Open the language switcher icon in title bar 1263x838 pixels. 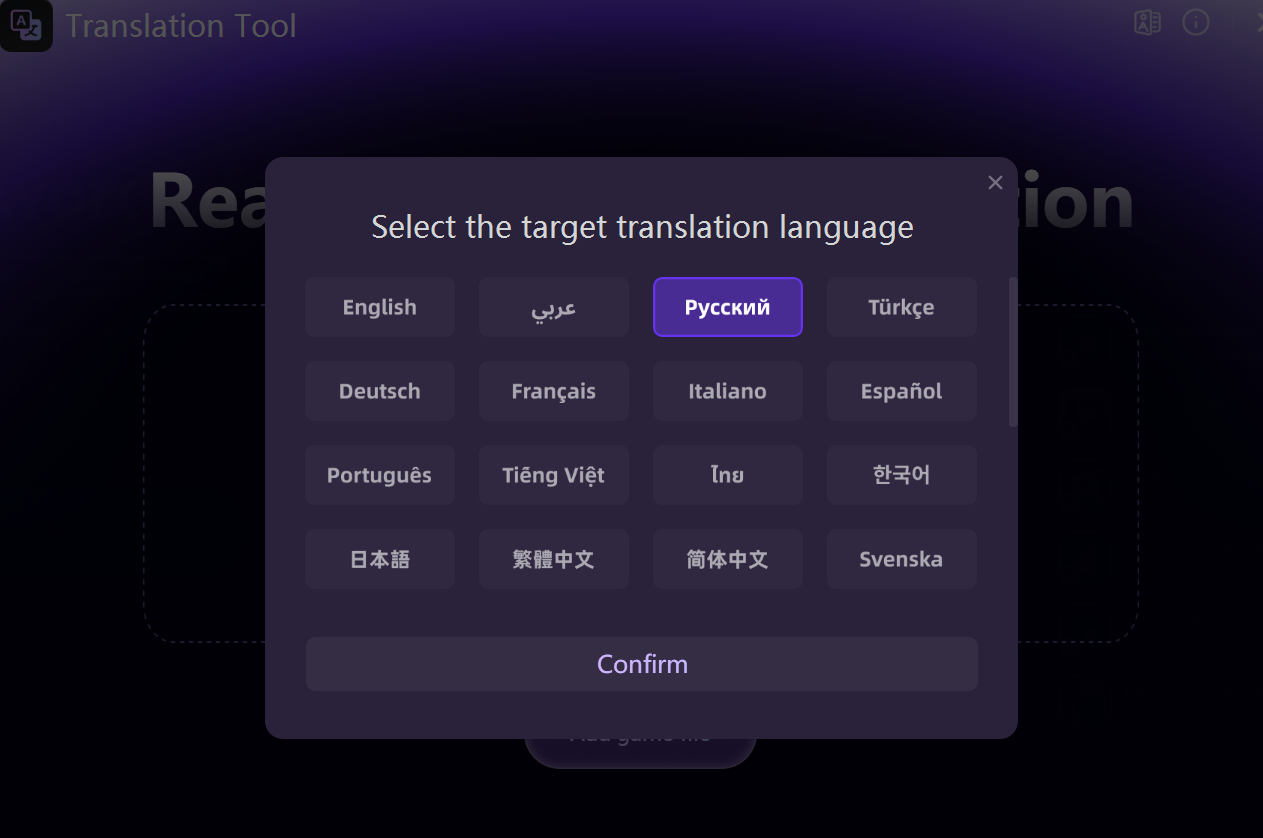point(1147,23)
